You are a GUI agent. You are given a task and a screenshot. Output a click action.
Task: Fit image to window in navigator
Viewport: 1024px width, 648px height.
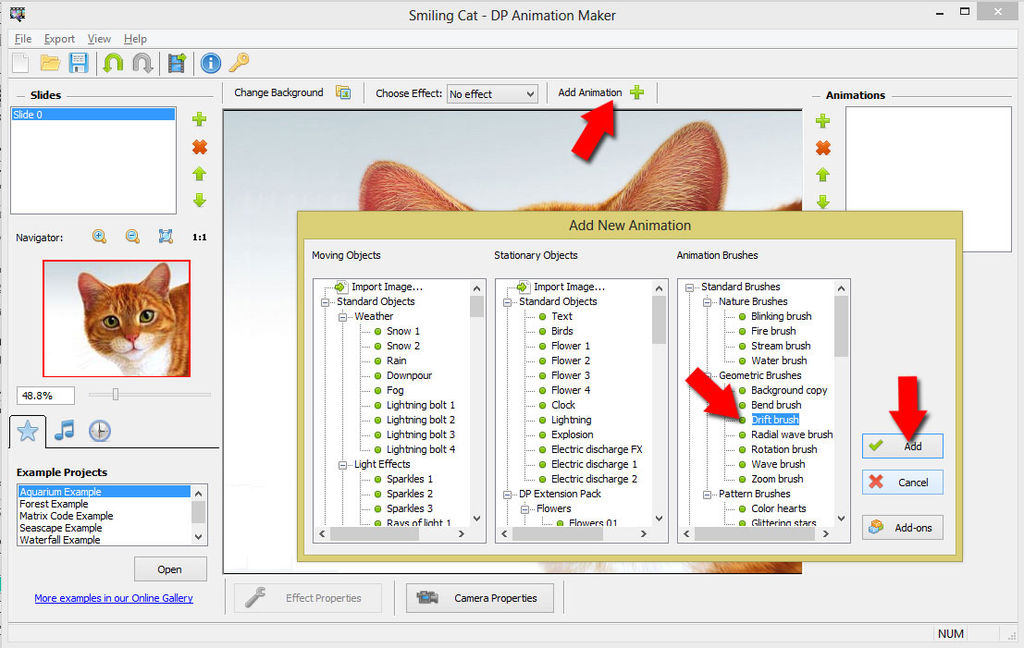(166, 236)
